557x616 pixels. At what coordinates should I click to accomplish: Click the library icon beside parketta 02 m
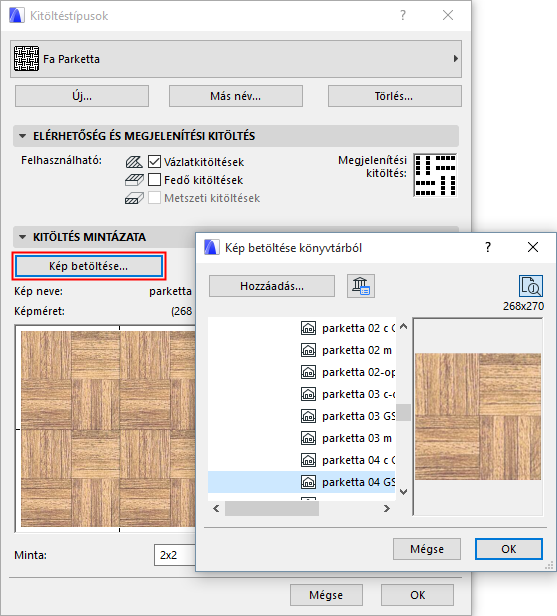pyautogui.click(x=308, y=350)
